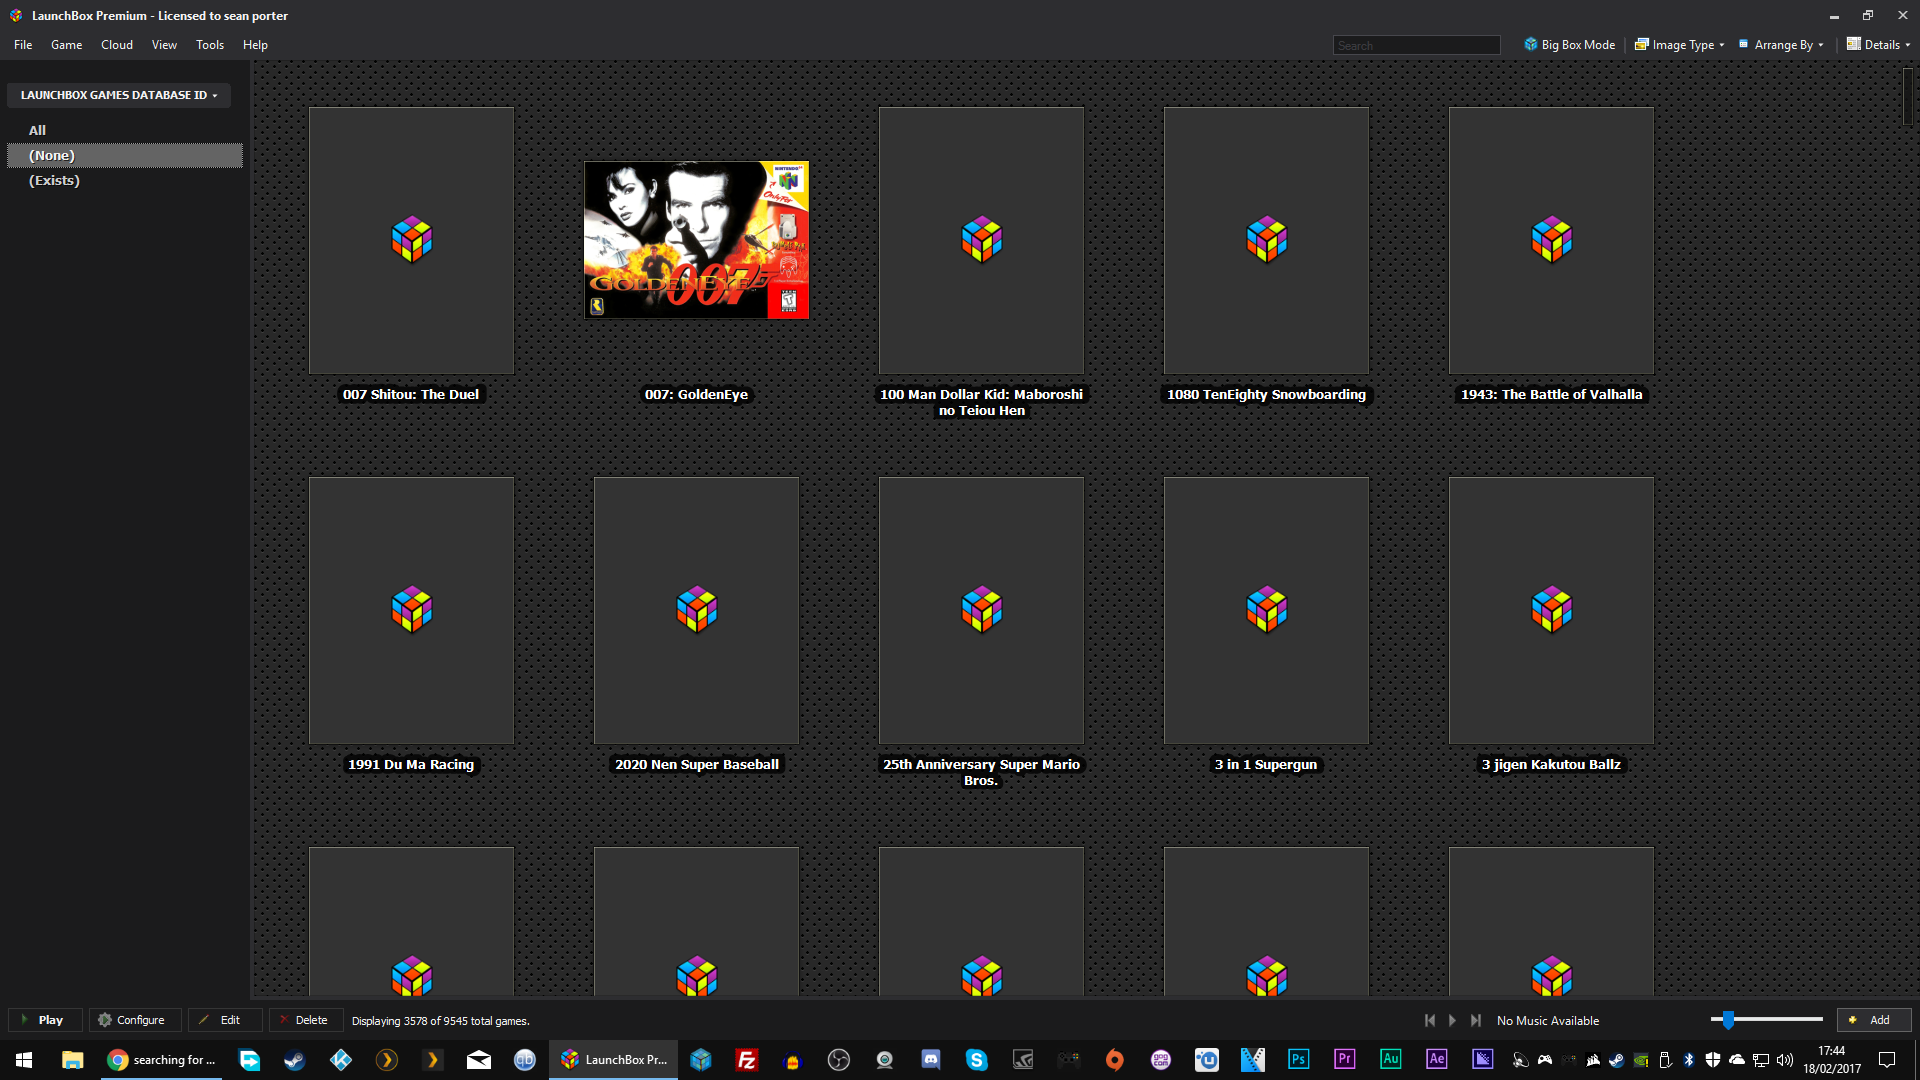Switch to Big Box Mode
This screenshot has height=1080, width=1920.
pos(1569,45)
